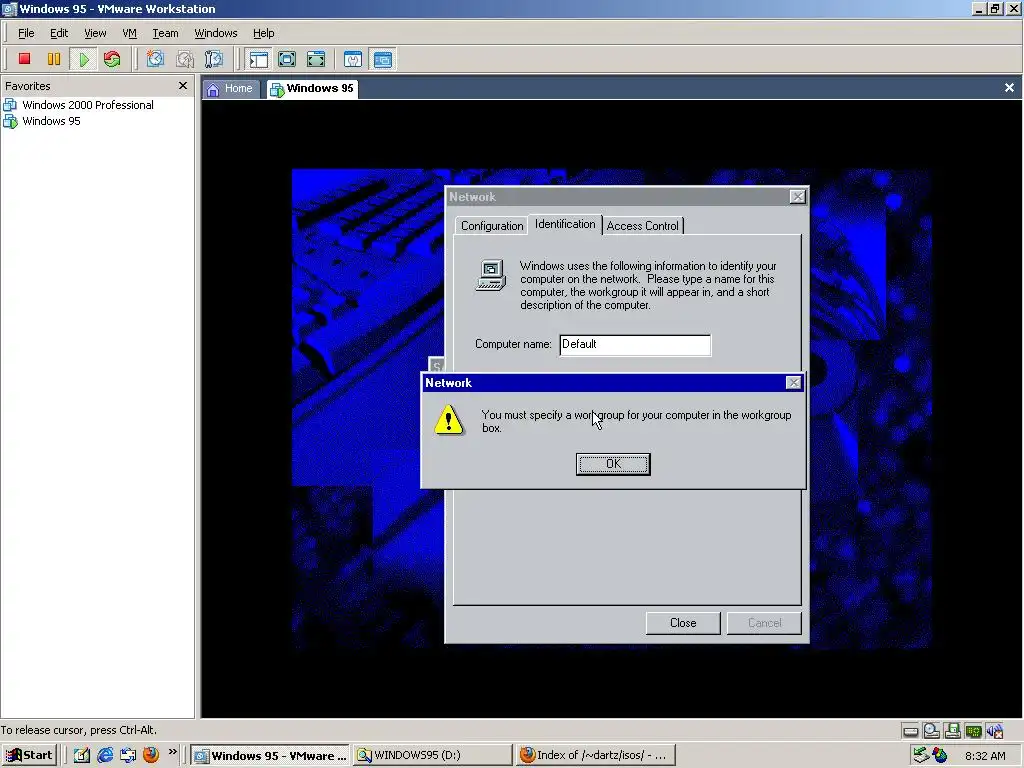Image resolution: width=1024 pixels, height=768 pixels.
Task: Launch Internet Explorer from quick launch
Action: [104, 755]
